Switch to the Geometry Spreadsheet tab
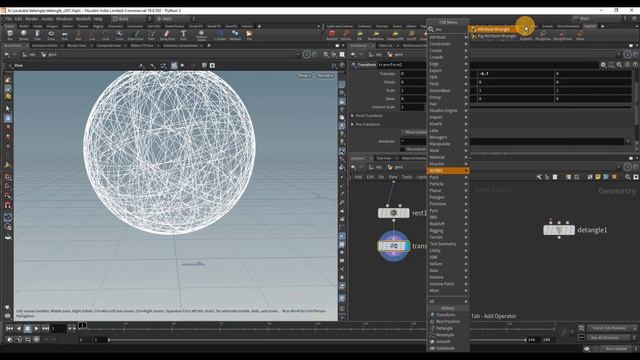 point(180,45)
